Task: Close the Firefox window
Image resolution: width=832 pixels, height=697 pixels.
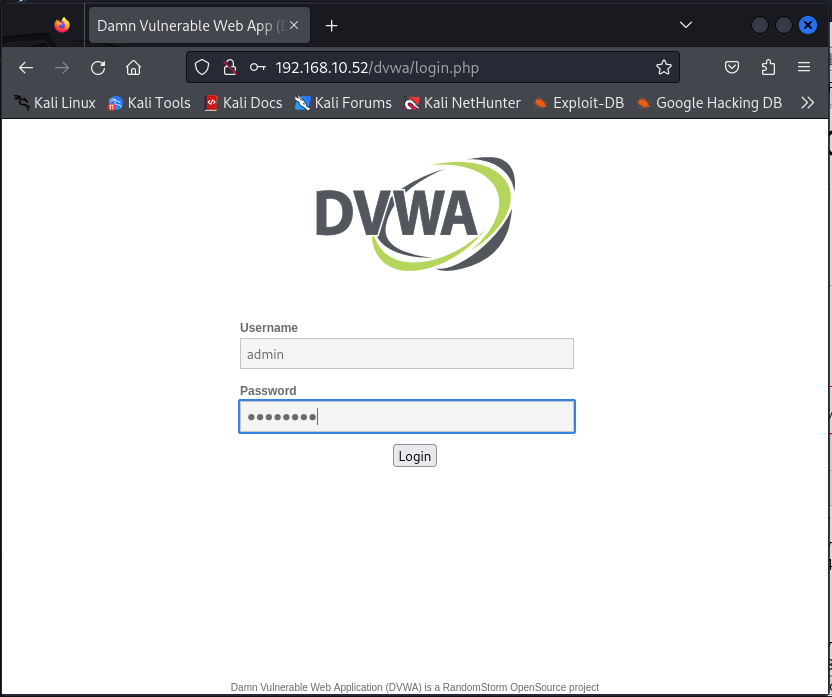Action: coord(808,25)
